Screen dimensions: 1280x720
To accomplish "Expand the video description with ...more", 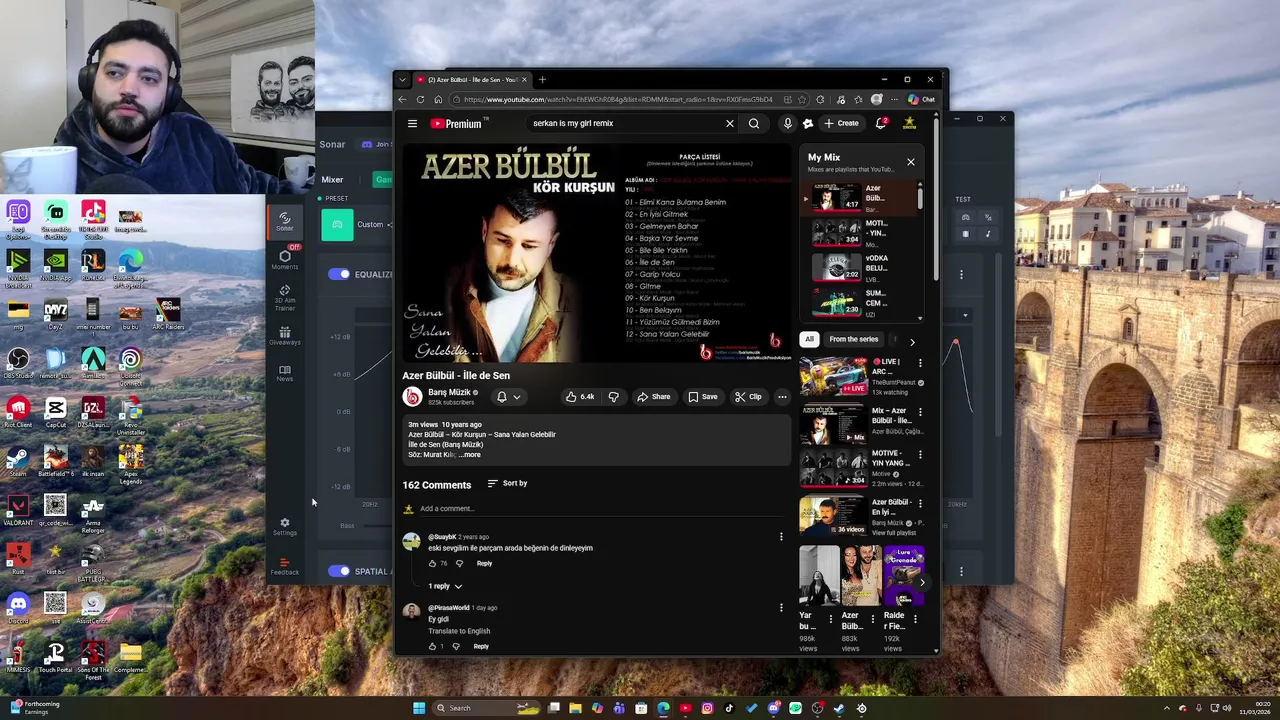I will [x=469, y=455].
